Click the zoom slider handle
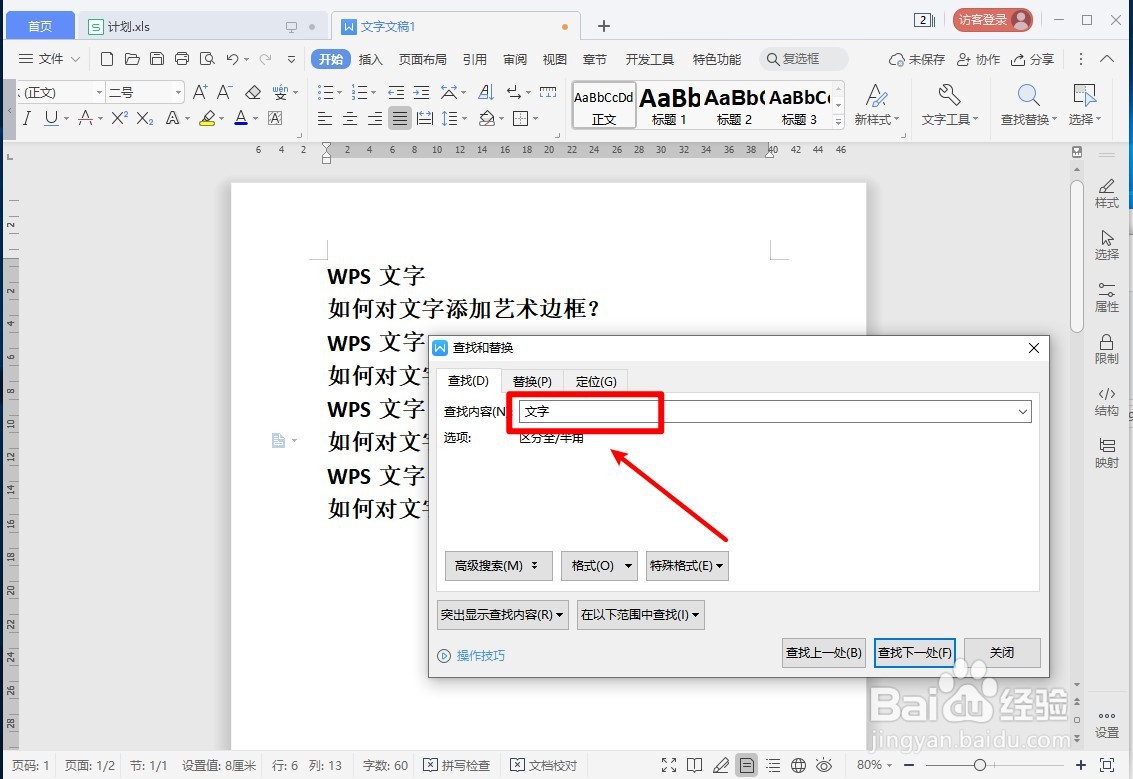The image size is (1133, 779). point(980,765)
